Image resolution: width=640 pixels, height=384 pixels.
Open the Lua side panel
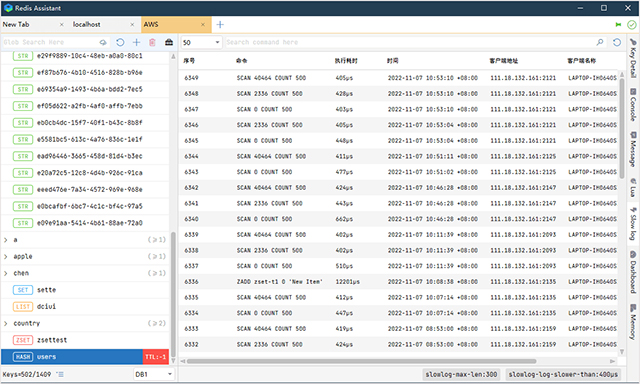point(633,187)
